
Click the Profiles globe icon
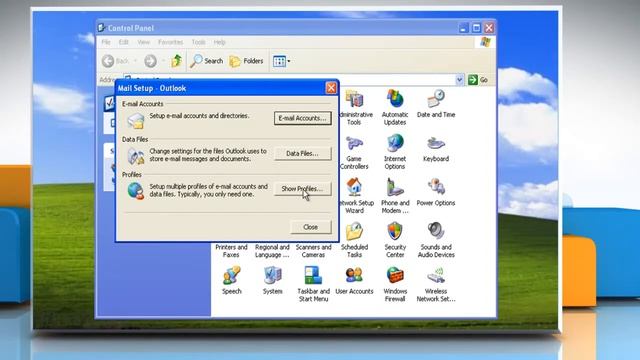136,191
